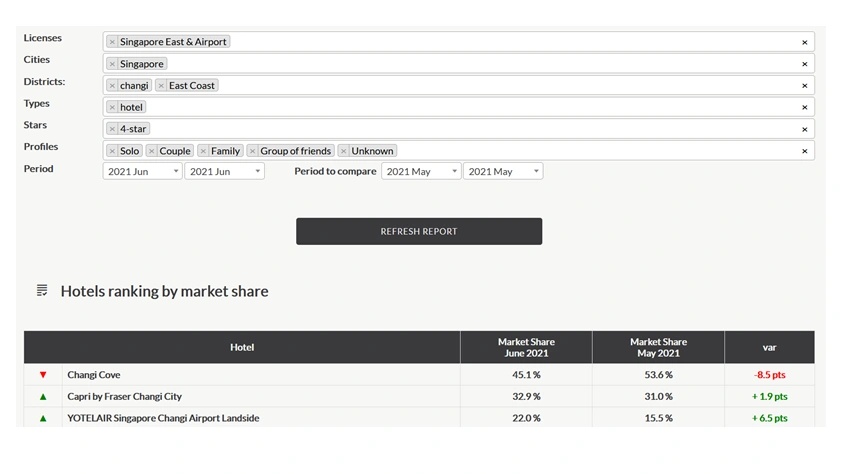
Task: Remove the Family profile tag
Action: tap(203, 151)
